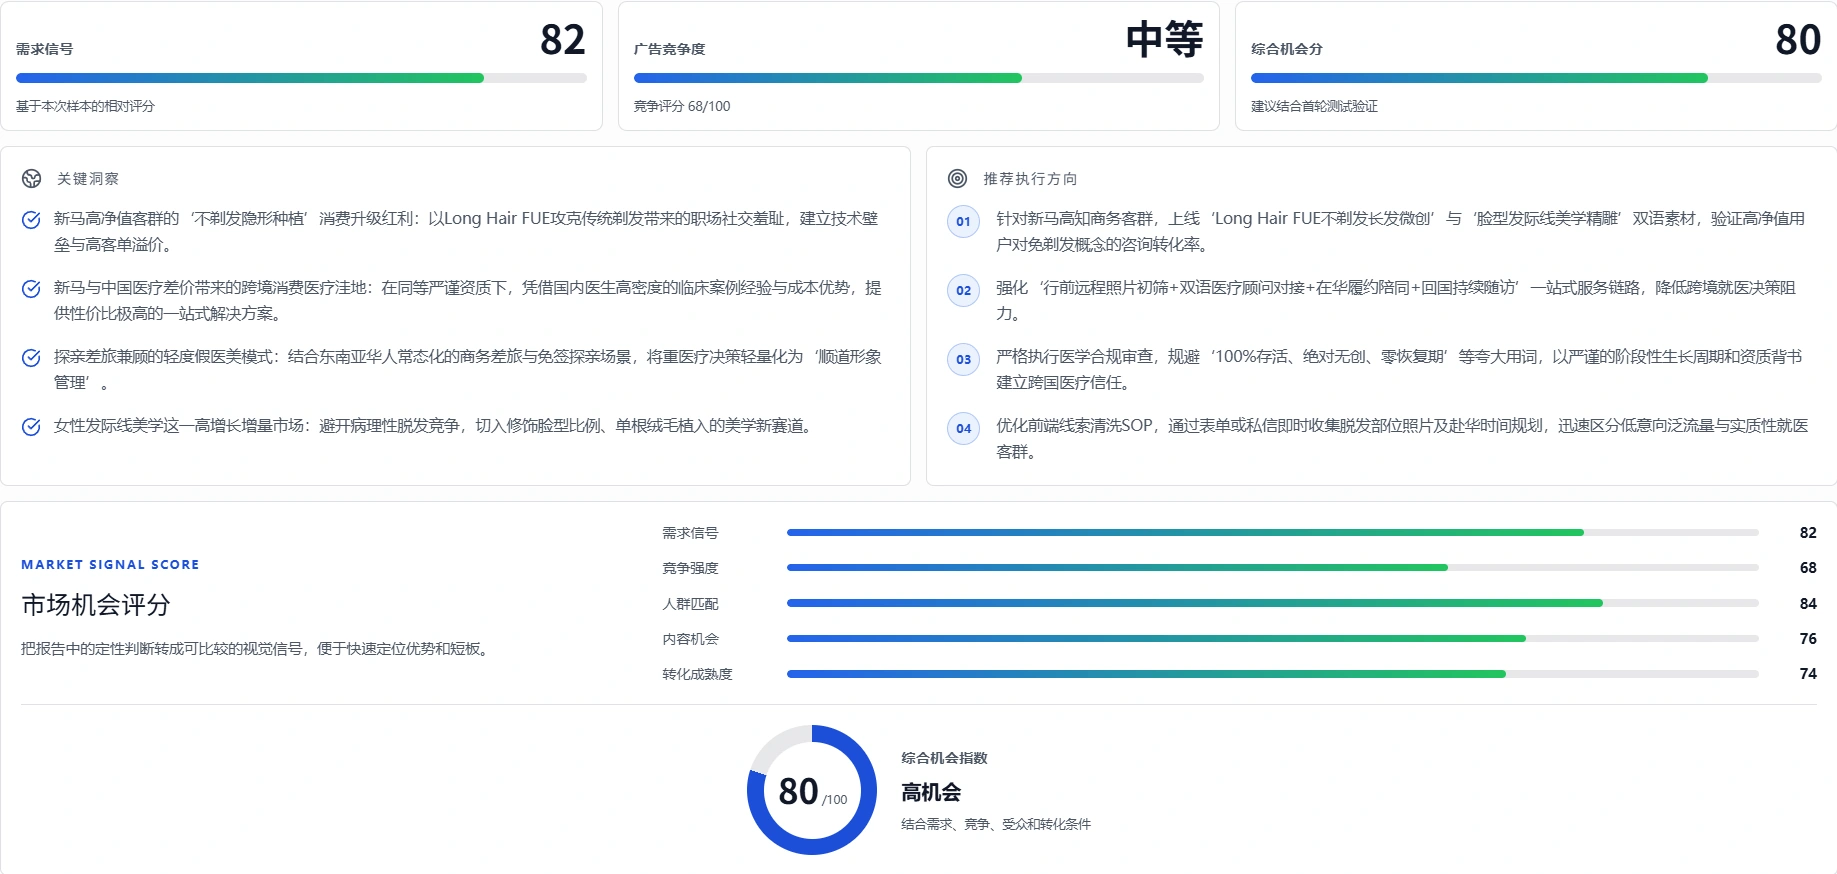The image size is (1837, 874).
Task: Select the check icon next to 探亲差旅兼顾 insight
Action: (x=32, y=358)
